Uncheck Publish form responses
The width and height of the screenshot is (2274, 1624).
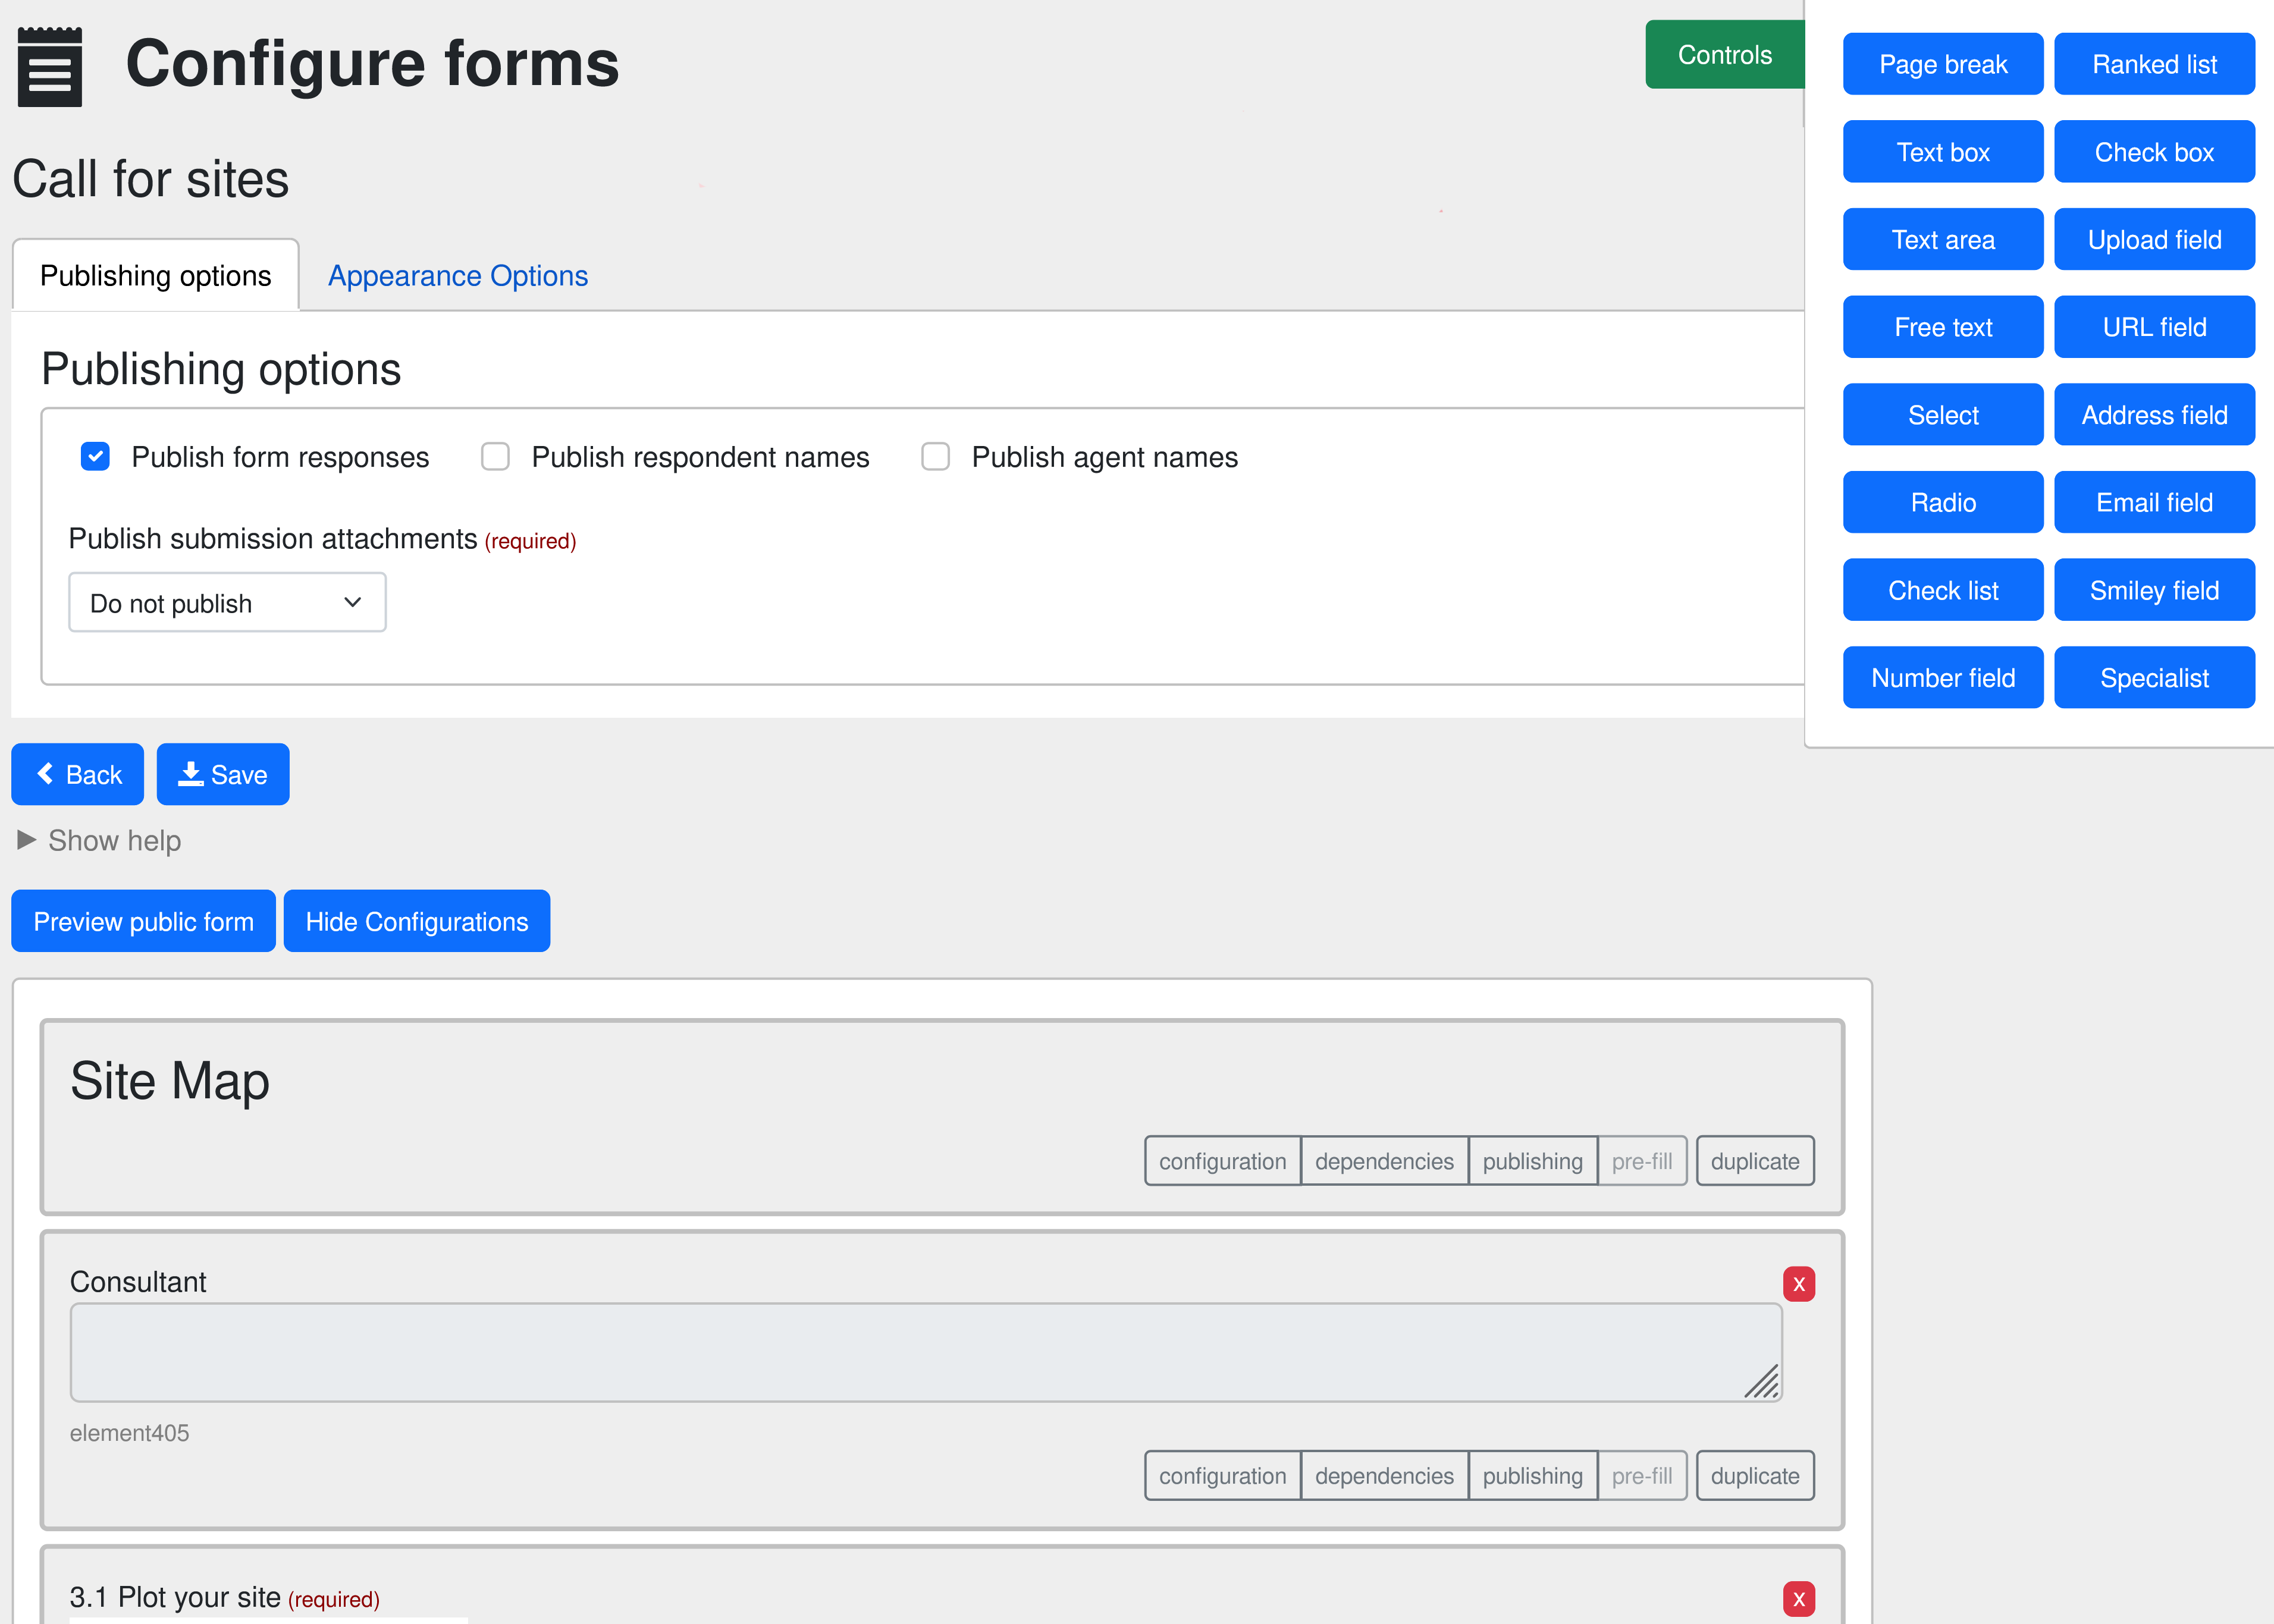95,457
